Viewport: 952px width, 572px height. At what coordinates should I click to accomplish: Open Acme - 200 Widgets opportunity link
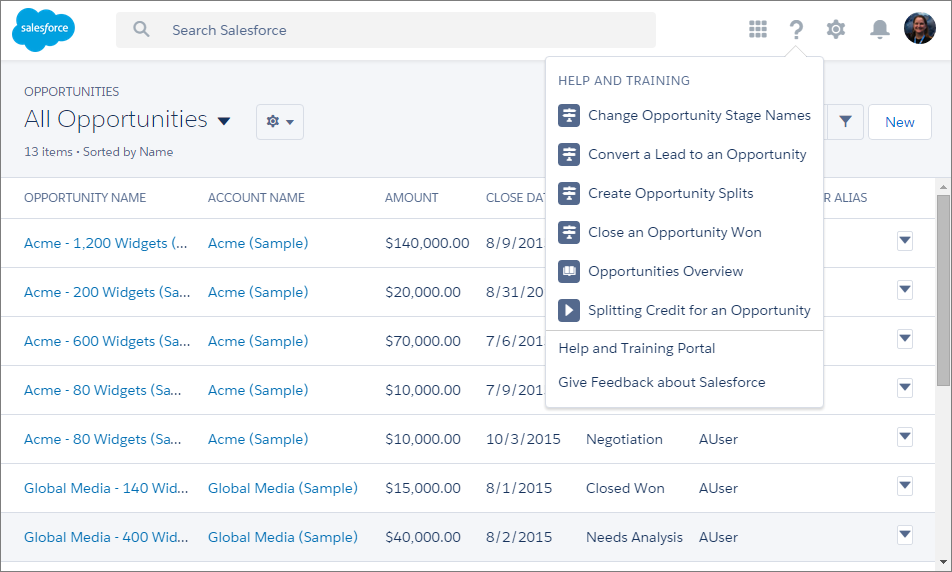107,292
